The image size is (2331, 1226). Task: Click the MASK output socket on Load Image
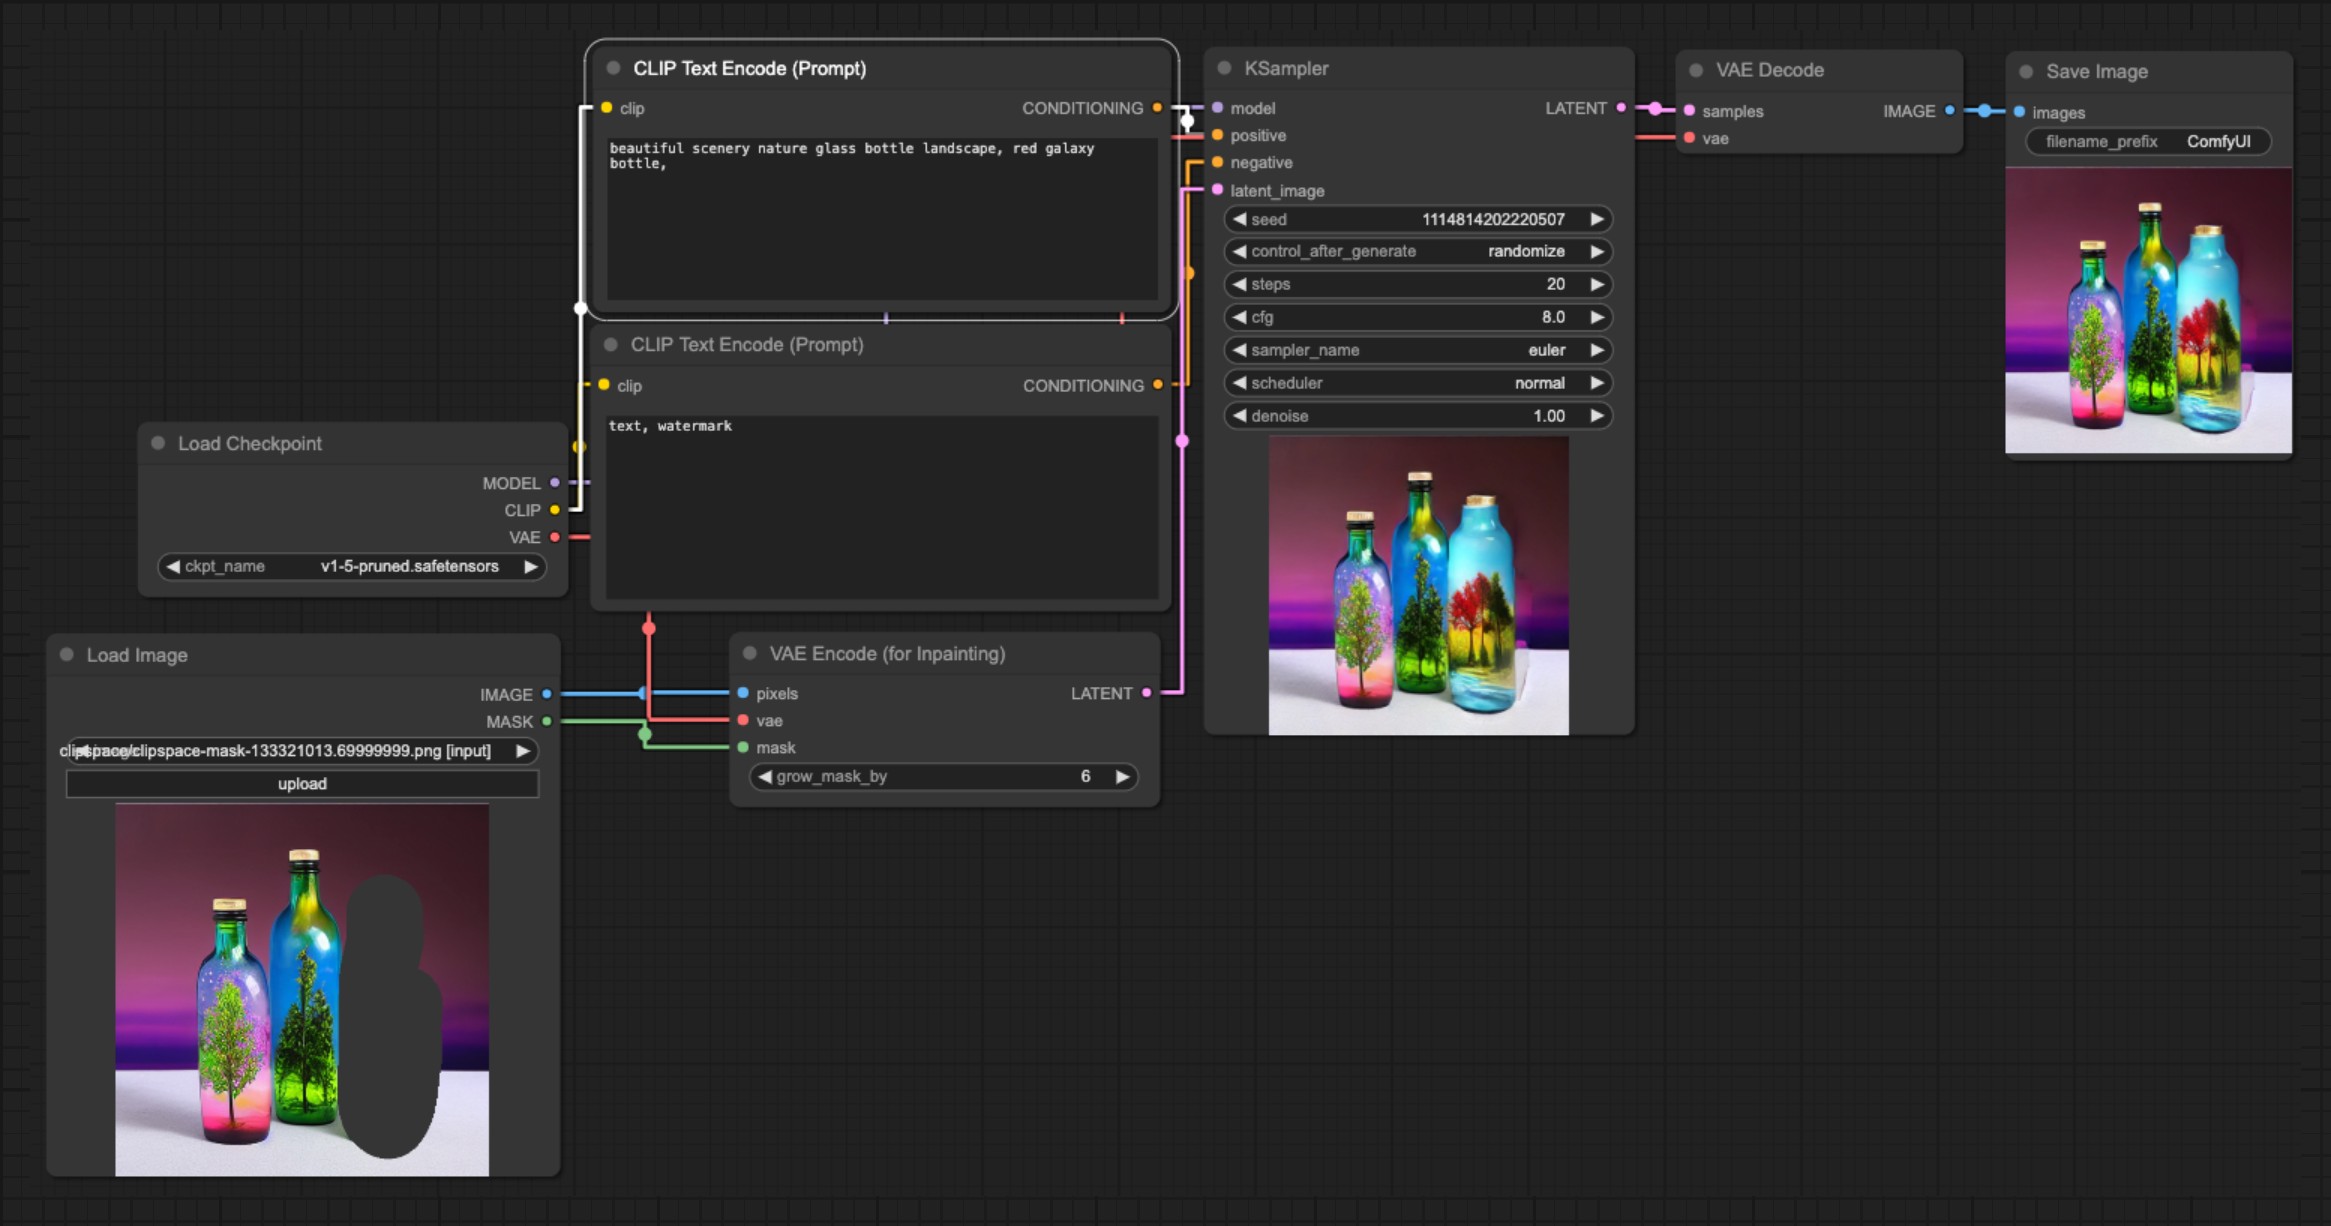click(547, 721)
